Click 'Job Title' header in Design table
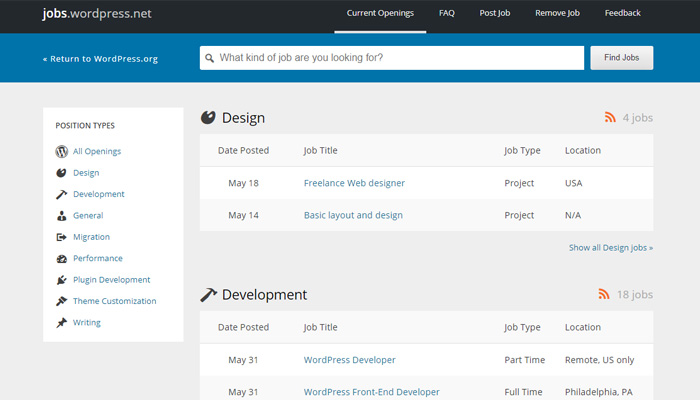 (x=320, y=150)
